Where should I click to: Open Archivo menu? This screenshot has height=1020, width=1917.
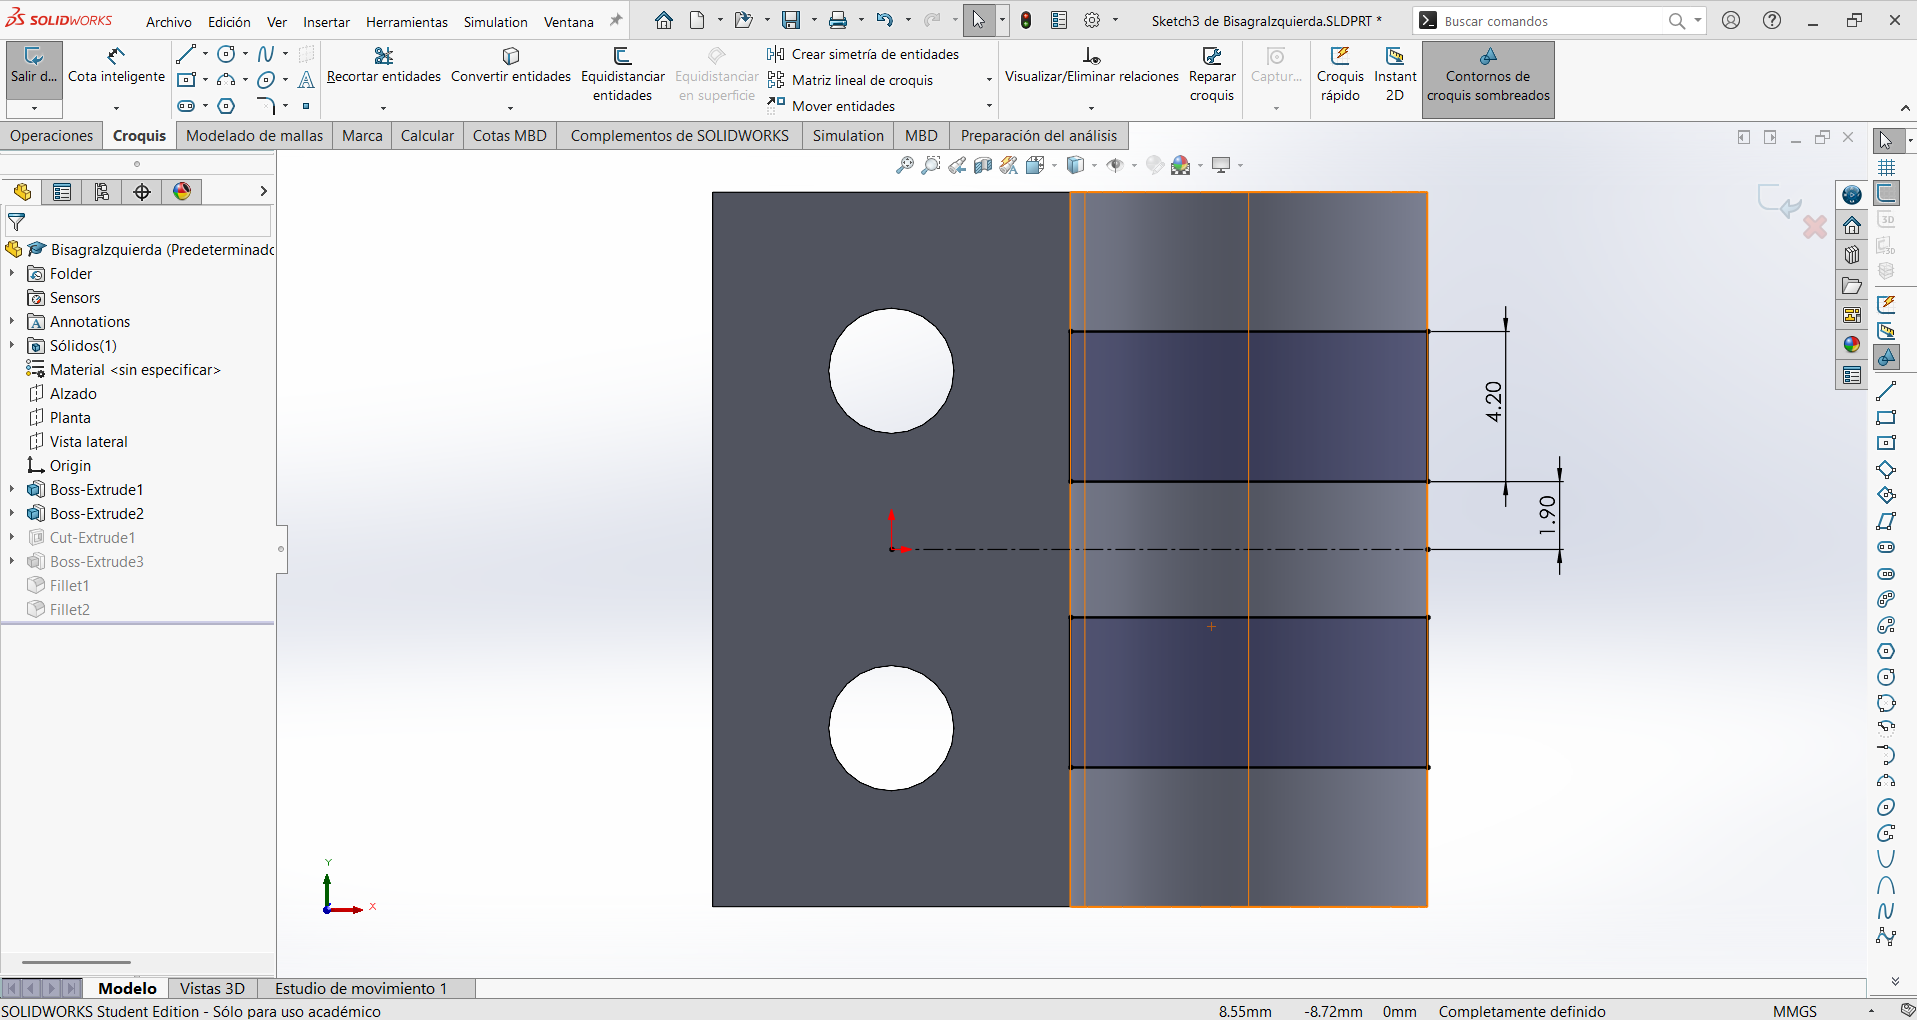click(169, 21)
